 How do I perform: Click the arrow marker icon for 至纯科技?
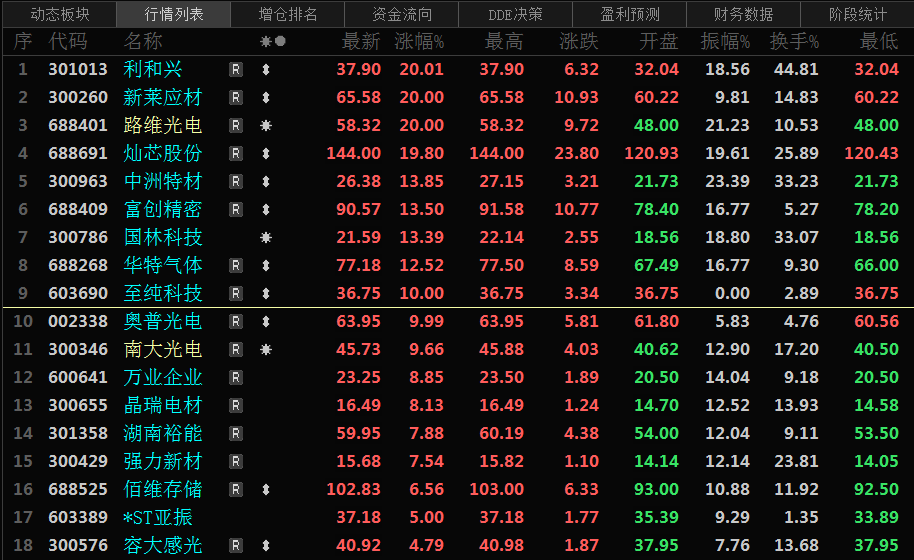266,294
